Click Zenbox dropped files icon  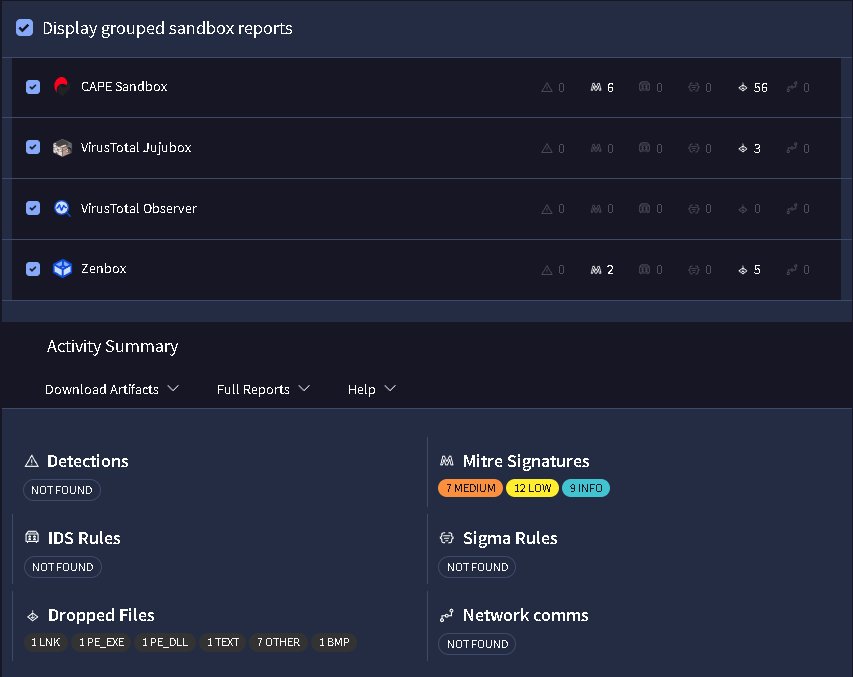(x=743, y=270)
